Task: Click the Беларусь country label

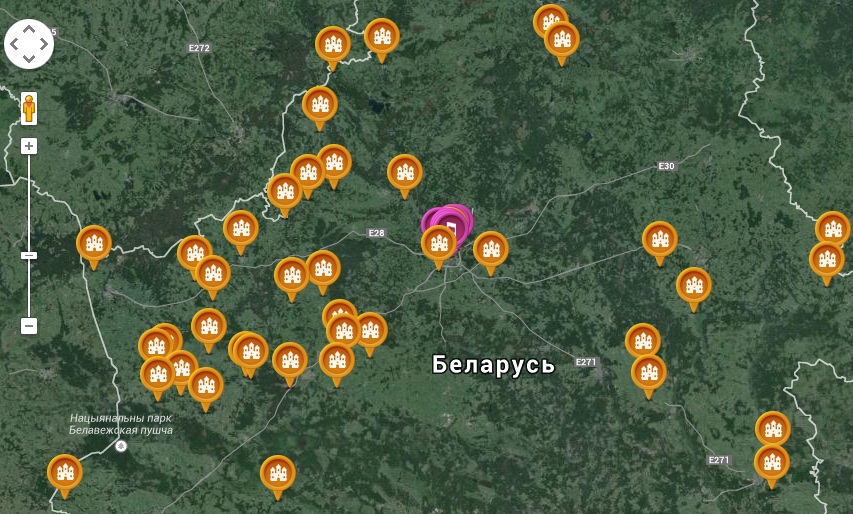Action: click(493, 364)
